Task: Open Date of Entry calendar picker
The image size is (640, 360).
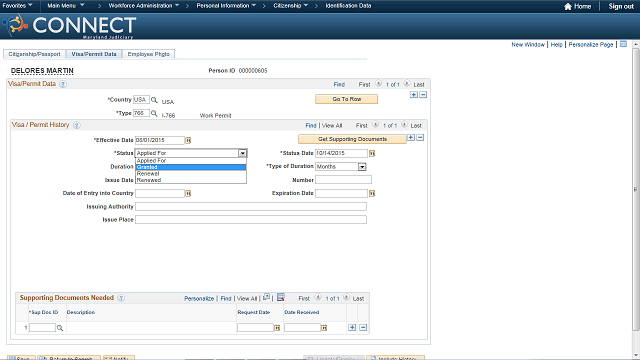Action: 188,193
